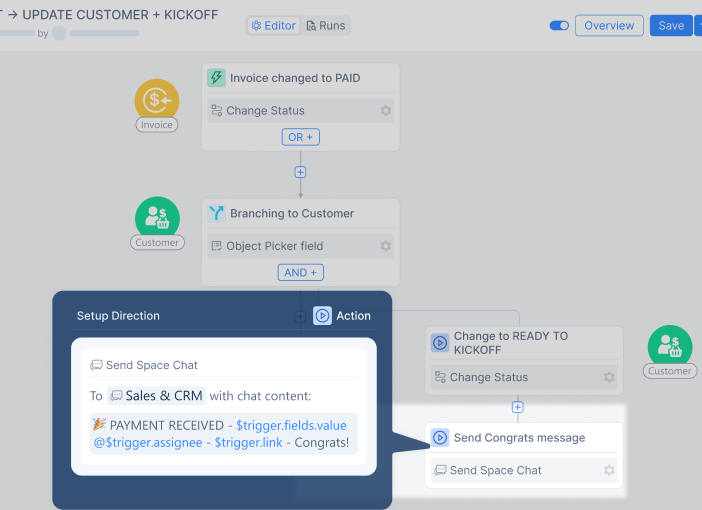This screenshot has height=510, width=702.
Task: Open gear on READY TO KICKOFF status
Action: point(609,378)
